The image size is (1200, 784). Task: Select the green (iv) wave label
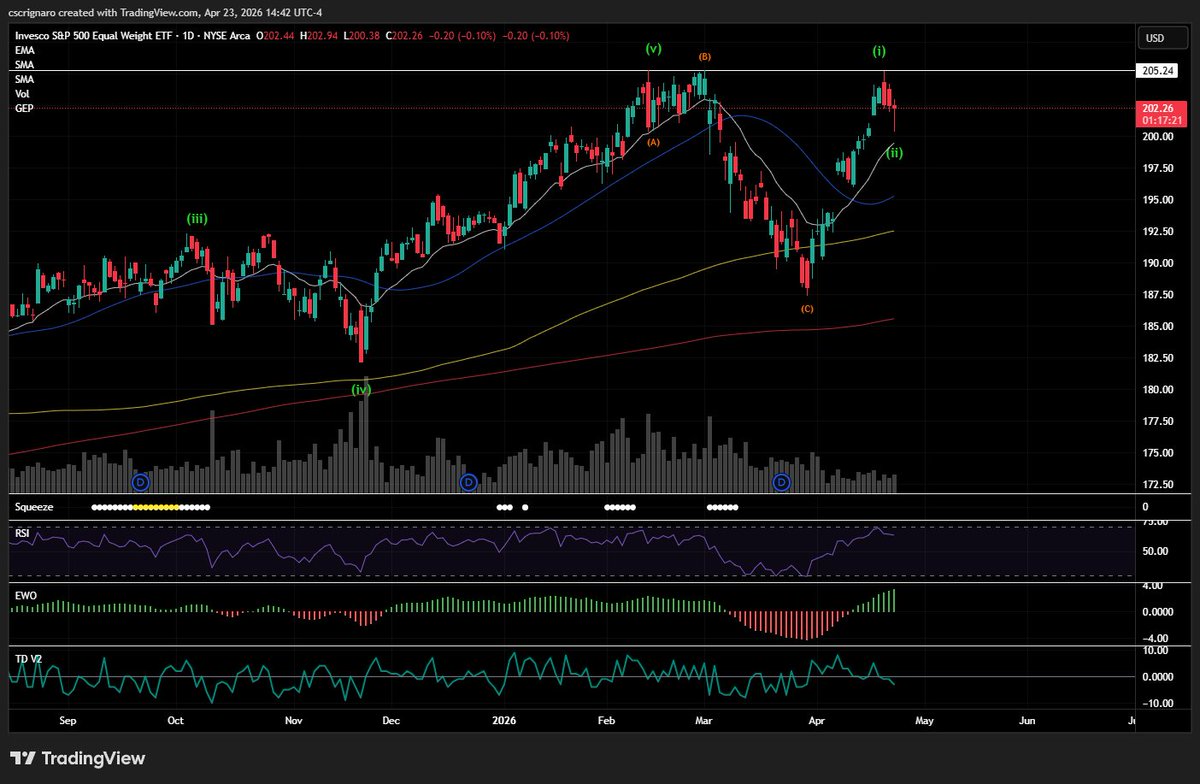coord(361,388)
